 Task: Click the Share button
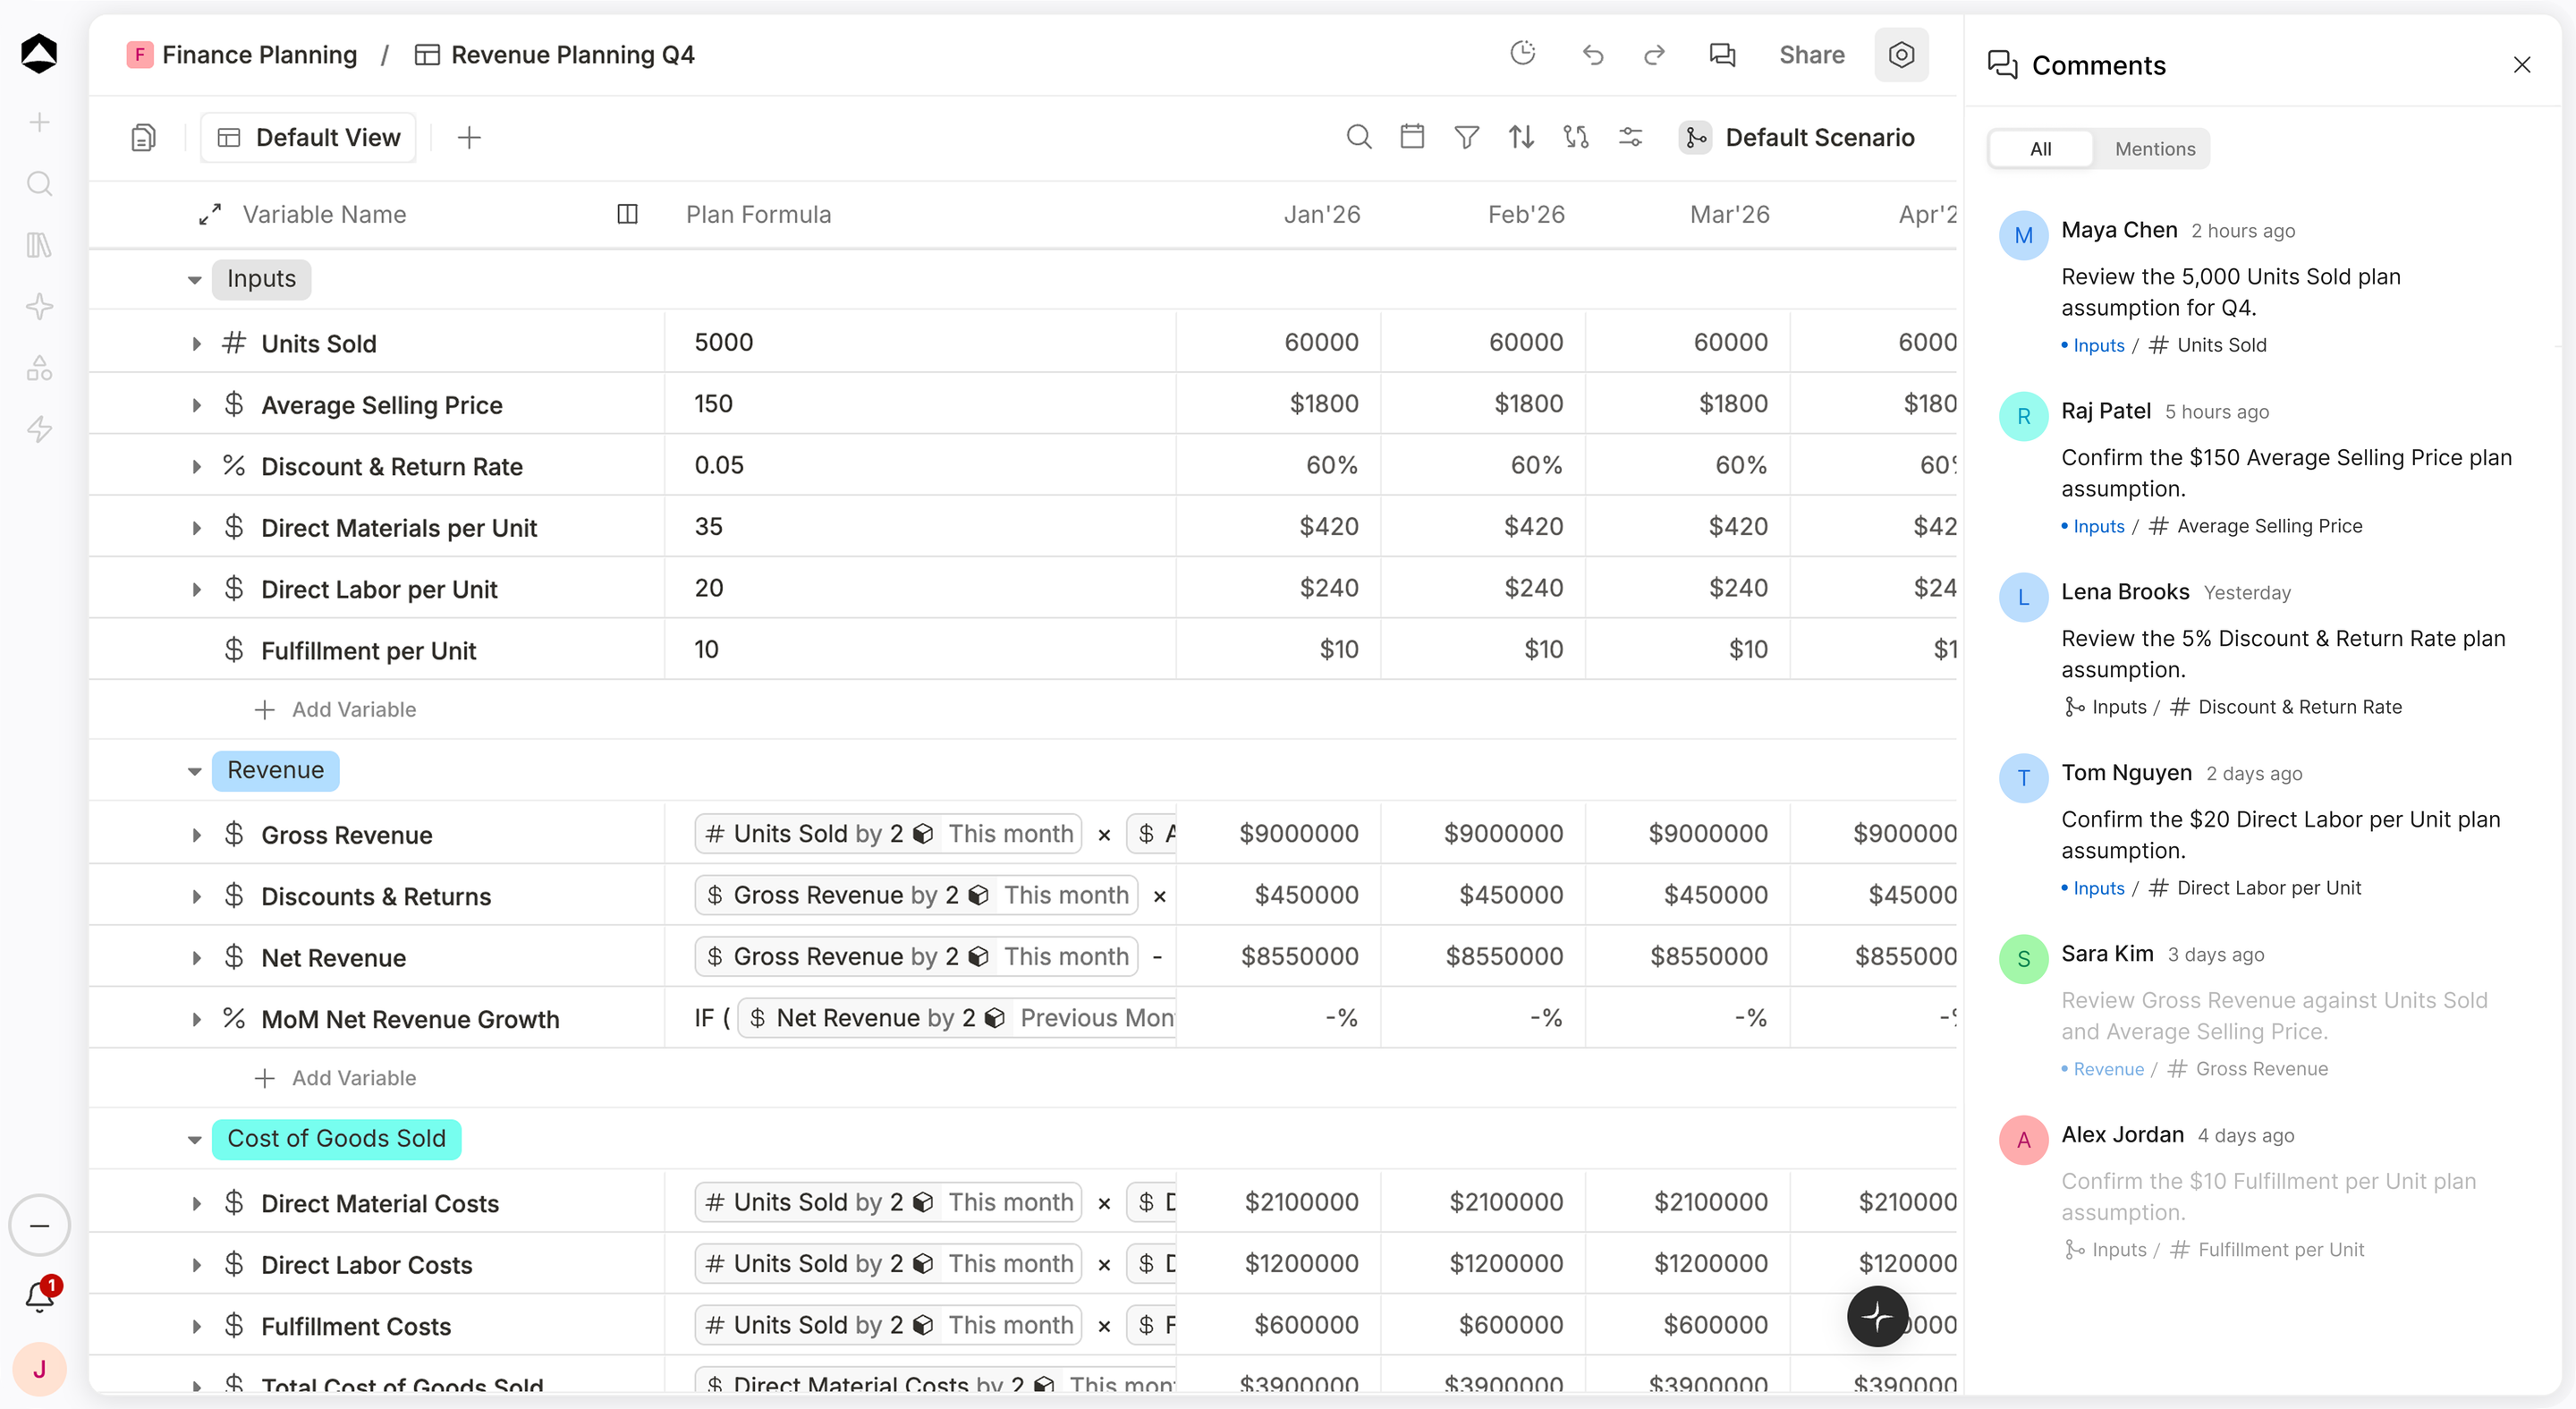1811,55
